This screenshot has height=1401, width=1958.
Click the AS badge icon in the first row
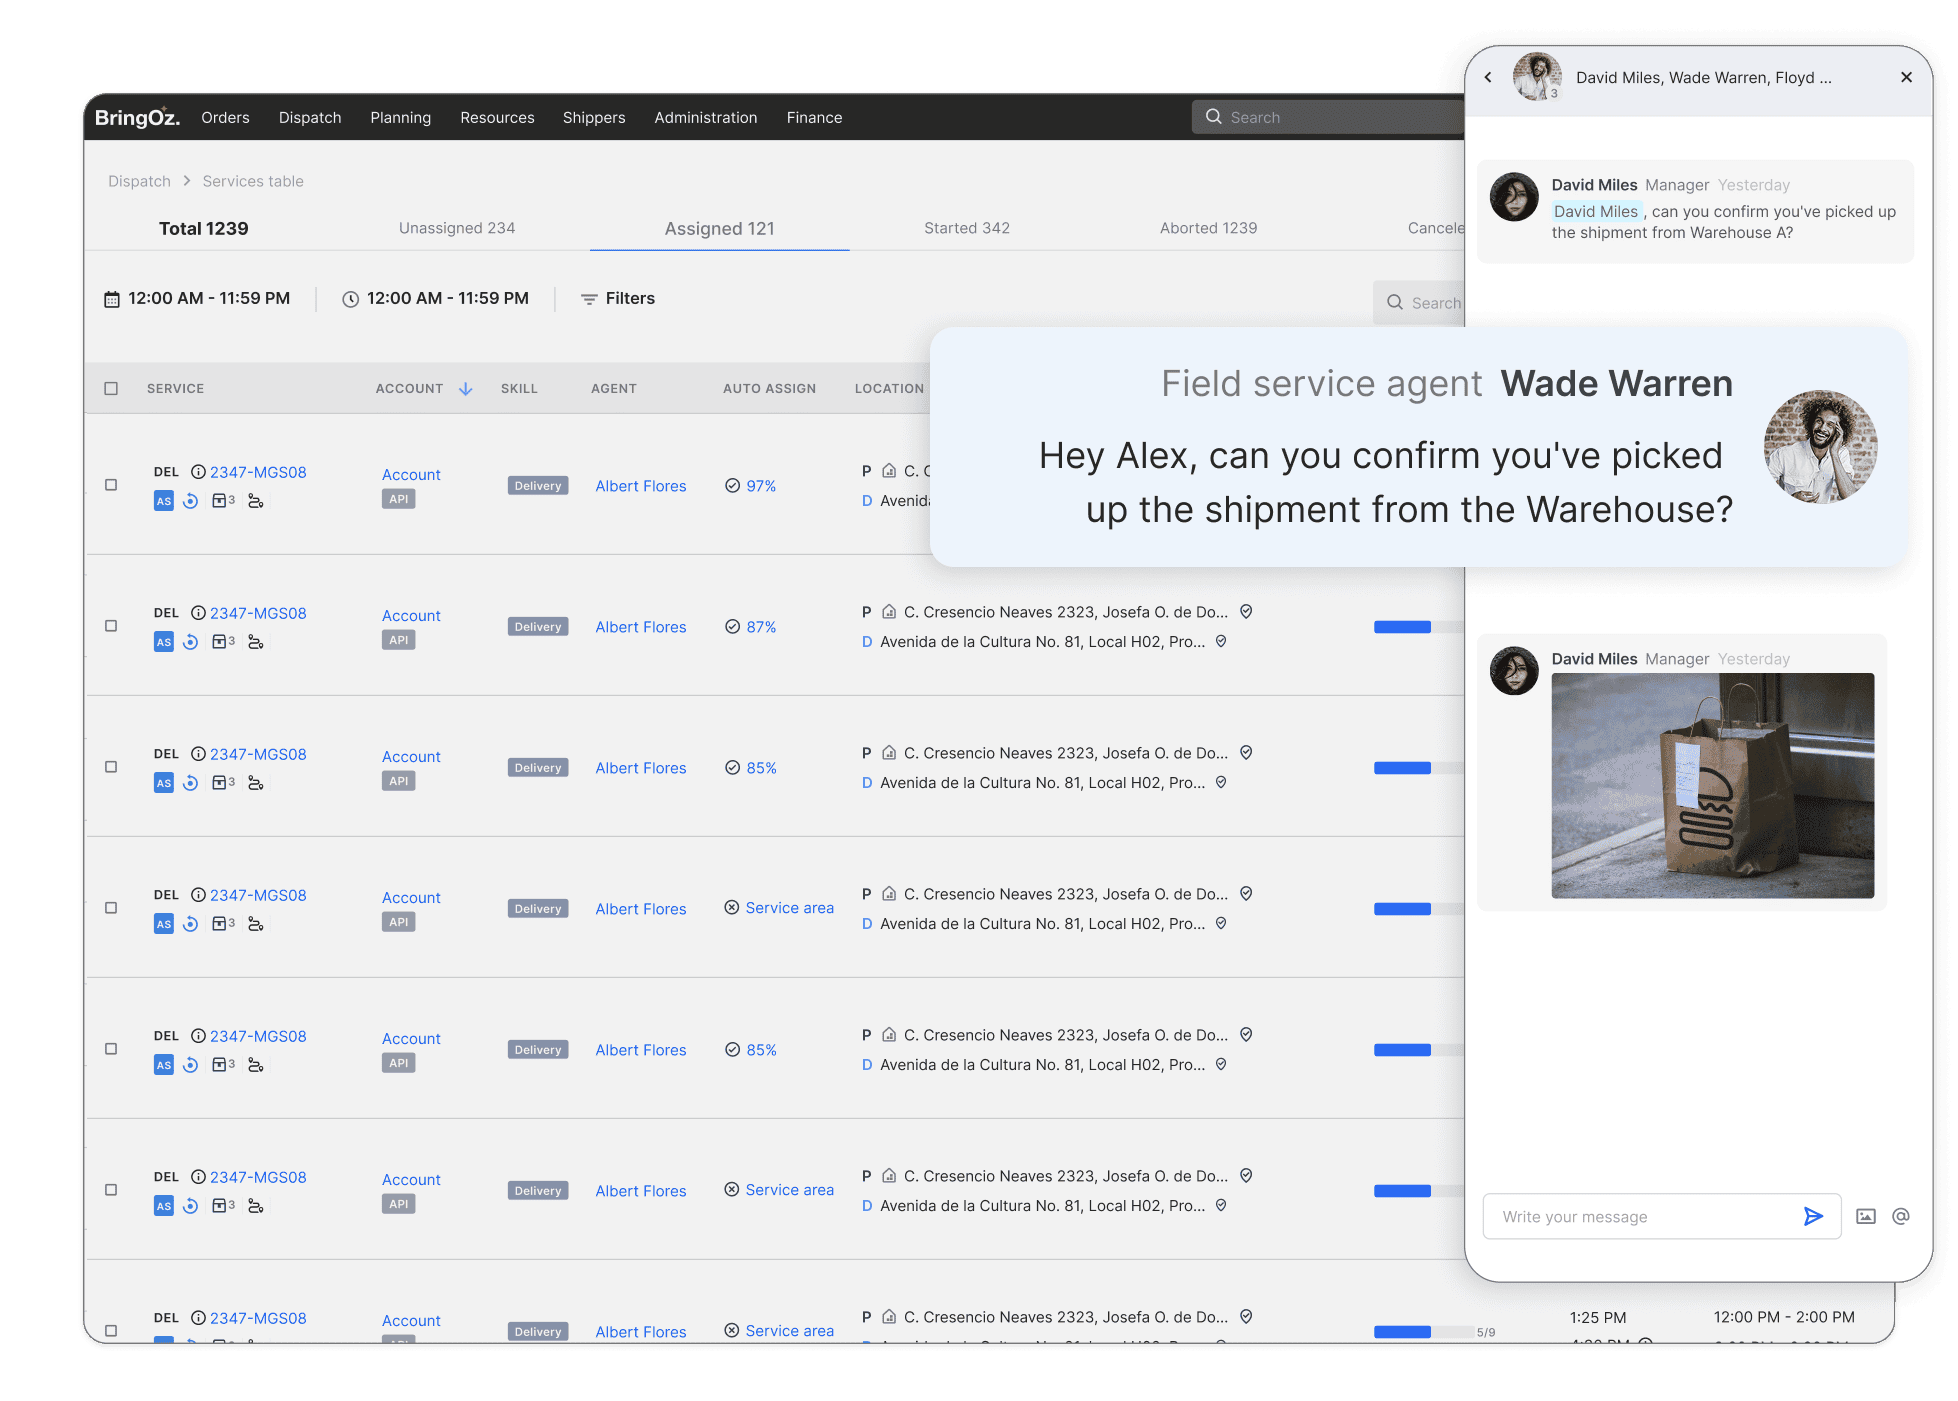(164, 501)
